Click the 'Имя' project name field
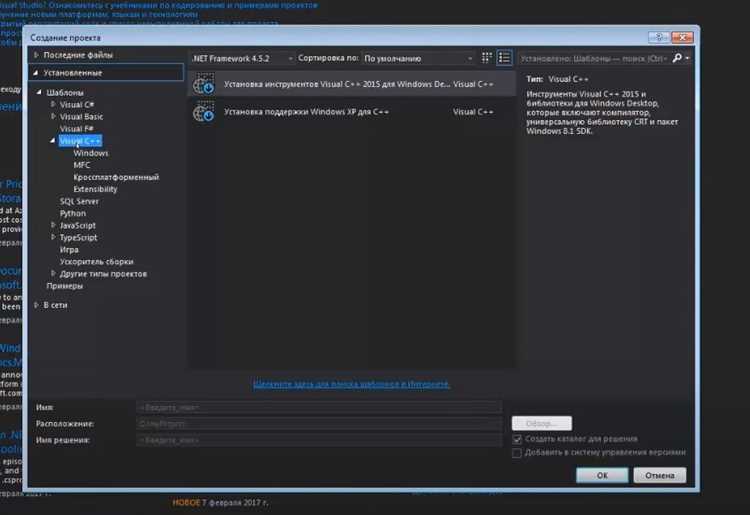 click(319, 407)
